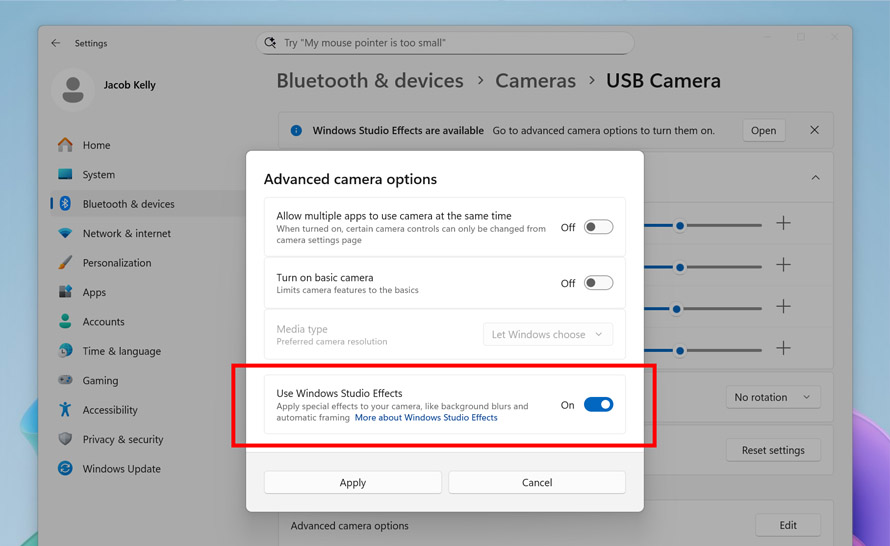Viewport: 890px width, 546px height.
Task: Click the first plus icon beside sliders
Action: pyautogui.click(x=783, y=223)
